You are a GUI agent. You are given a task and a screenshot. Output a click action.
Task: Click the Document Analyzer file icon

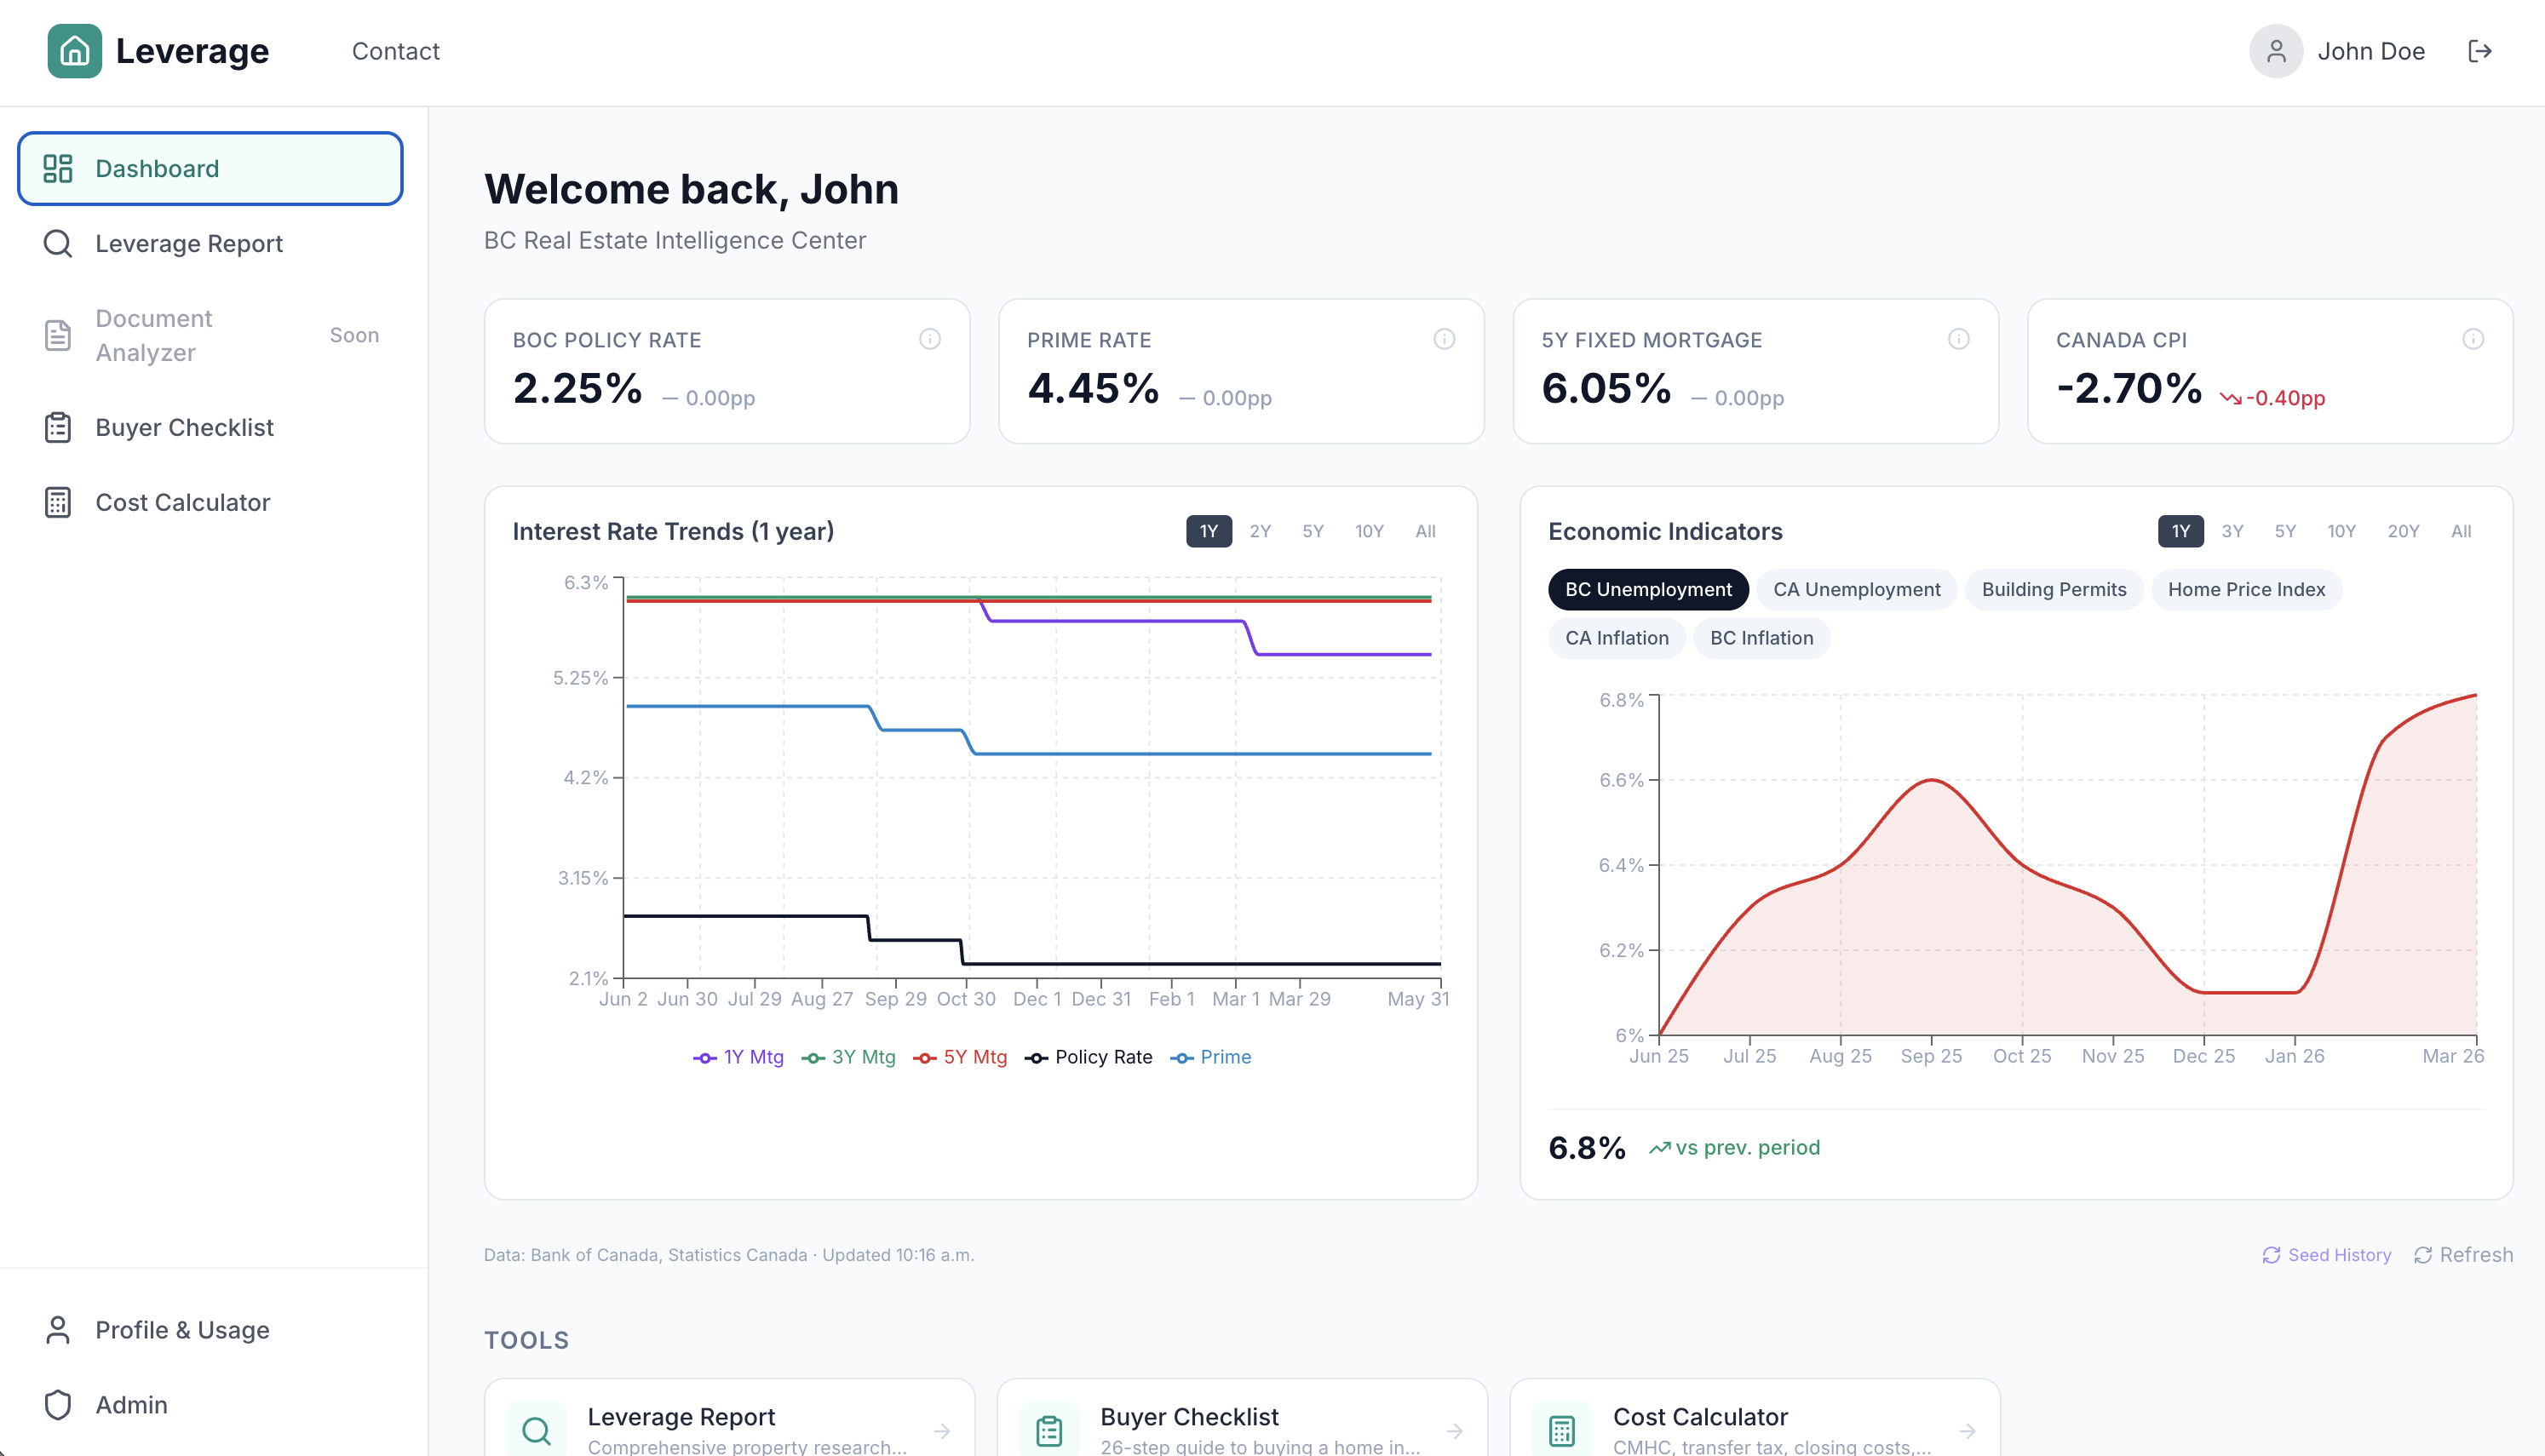pyautogui.click(x=58, y=335)
